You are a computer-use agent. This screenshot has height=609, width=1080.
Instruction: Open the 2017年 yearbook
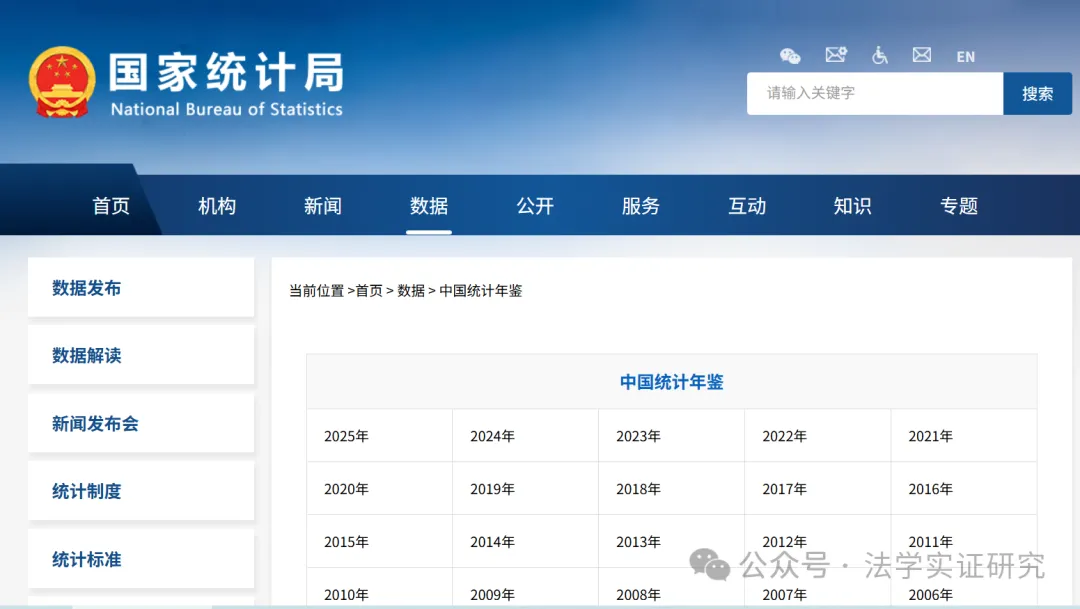point(785,489)
